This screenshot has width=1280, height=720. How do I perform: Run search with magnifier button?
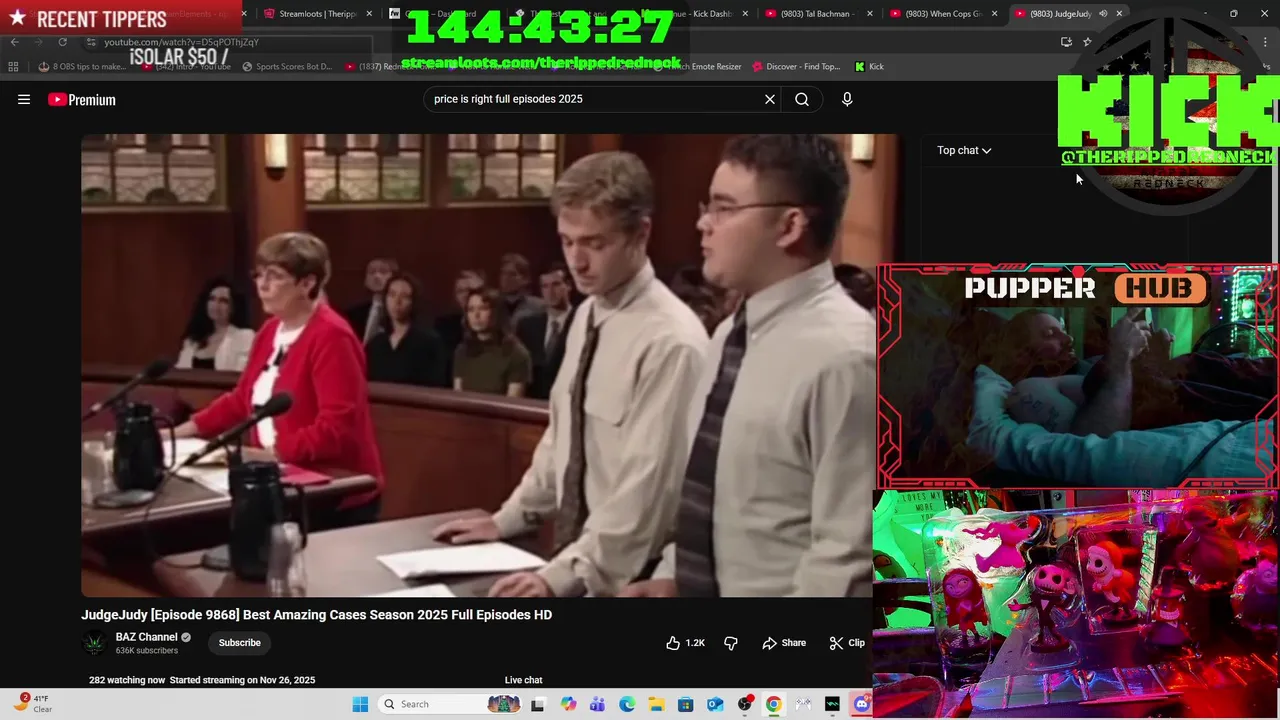pos(802,99)
